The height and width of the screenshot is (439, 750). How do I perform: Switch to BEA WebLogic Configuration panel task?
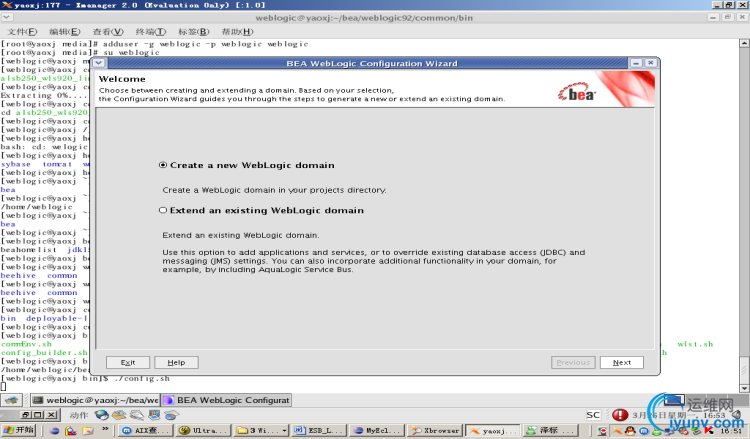click(227, 400)
